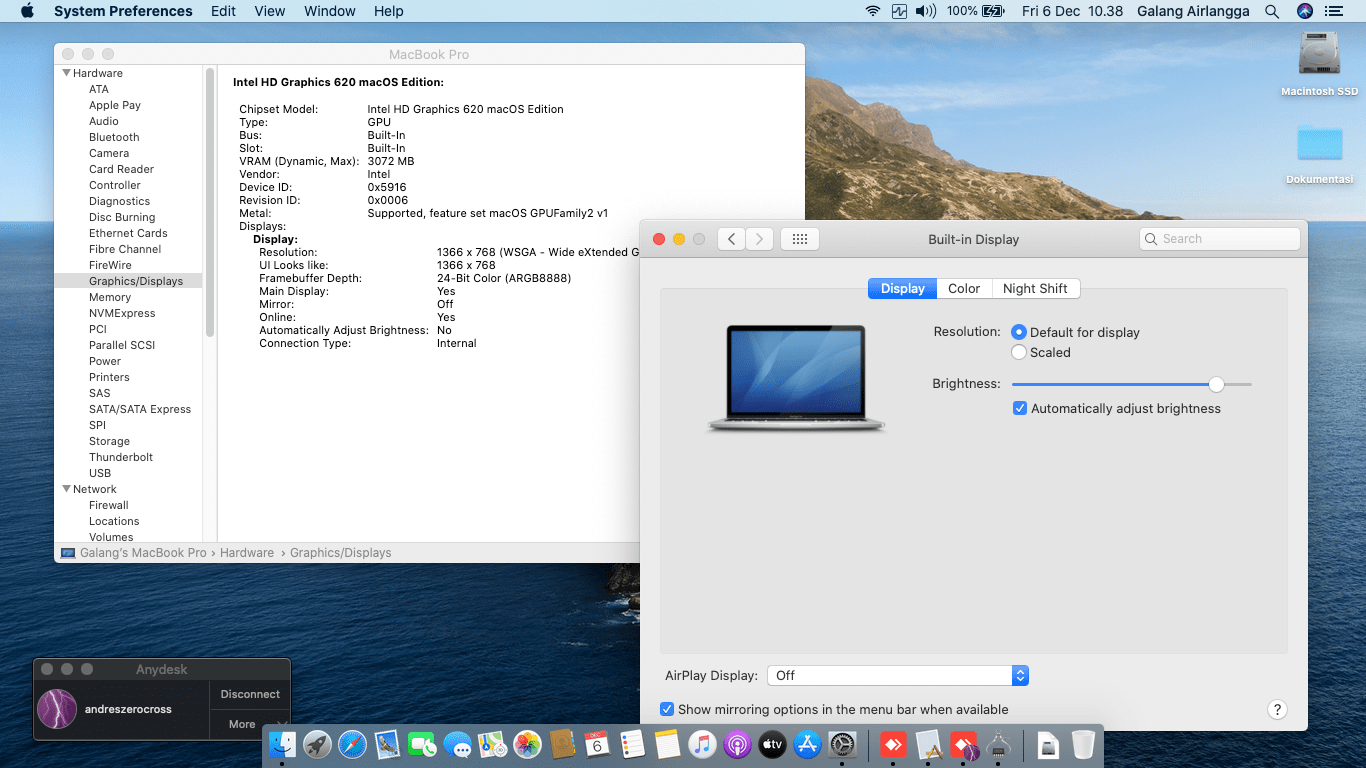The width and height of the screenshot is (1366, 768).
Task: Open Messages from the Dock
Action: coord(457,744)
